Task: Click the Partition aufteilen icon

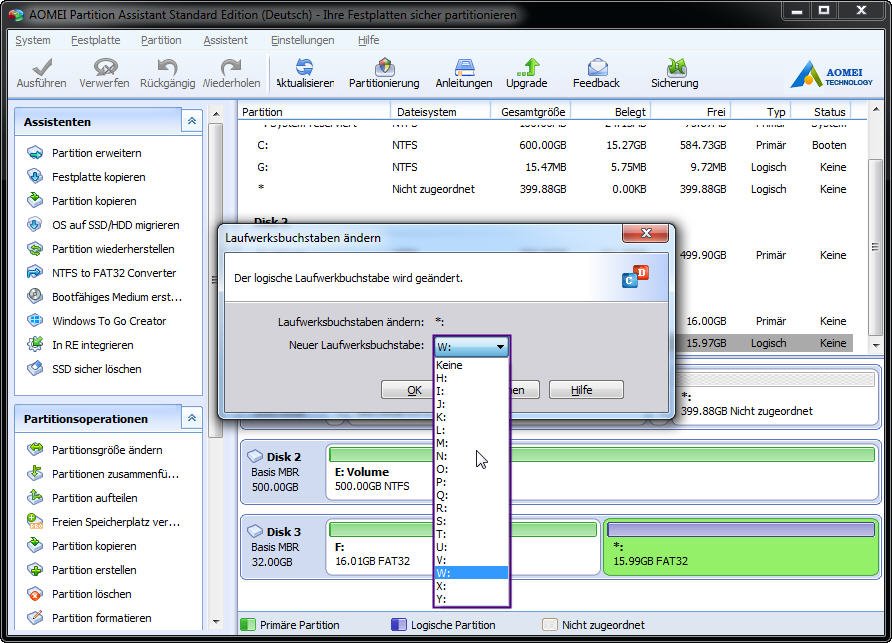Action: (x=35, y=497)
